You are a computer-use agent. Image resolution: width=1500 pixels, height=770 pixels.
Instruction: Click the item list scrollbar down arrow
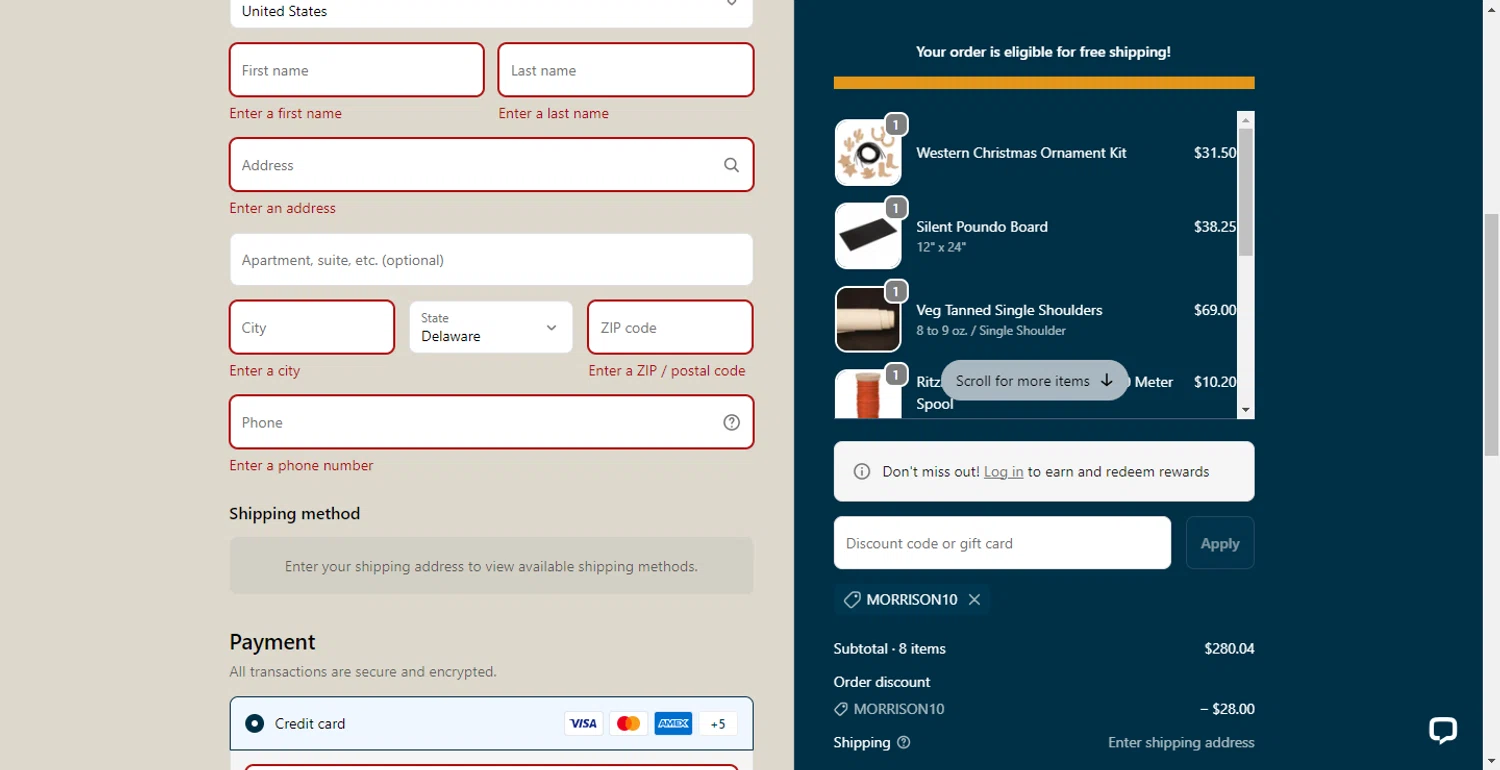click(1245, 410)
